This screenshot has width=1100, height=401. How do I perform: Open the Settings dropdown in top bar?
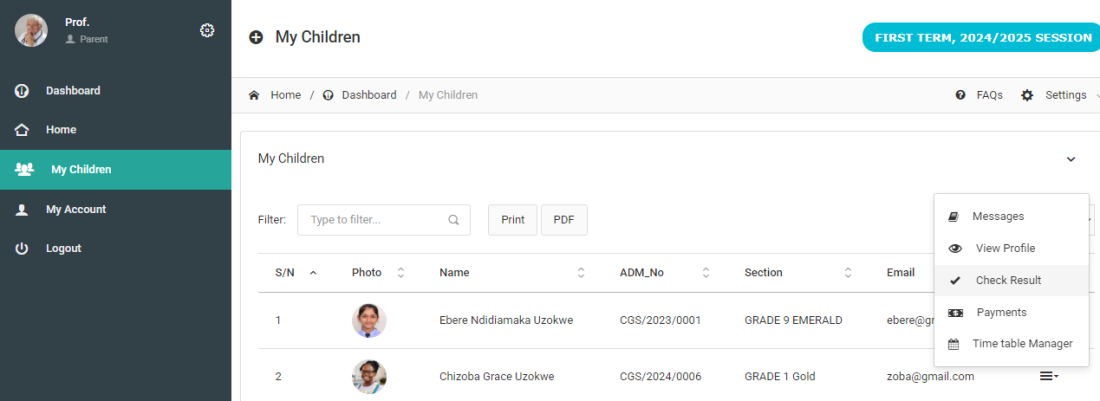[1060, 95]
